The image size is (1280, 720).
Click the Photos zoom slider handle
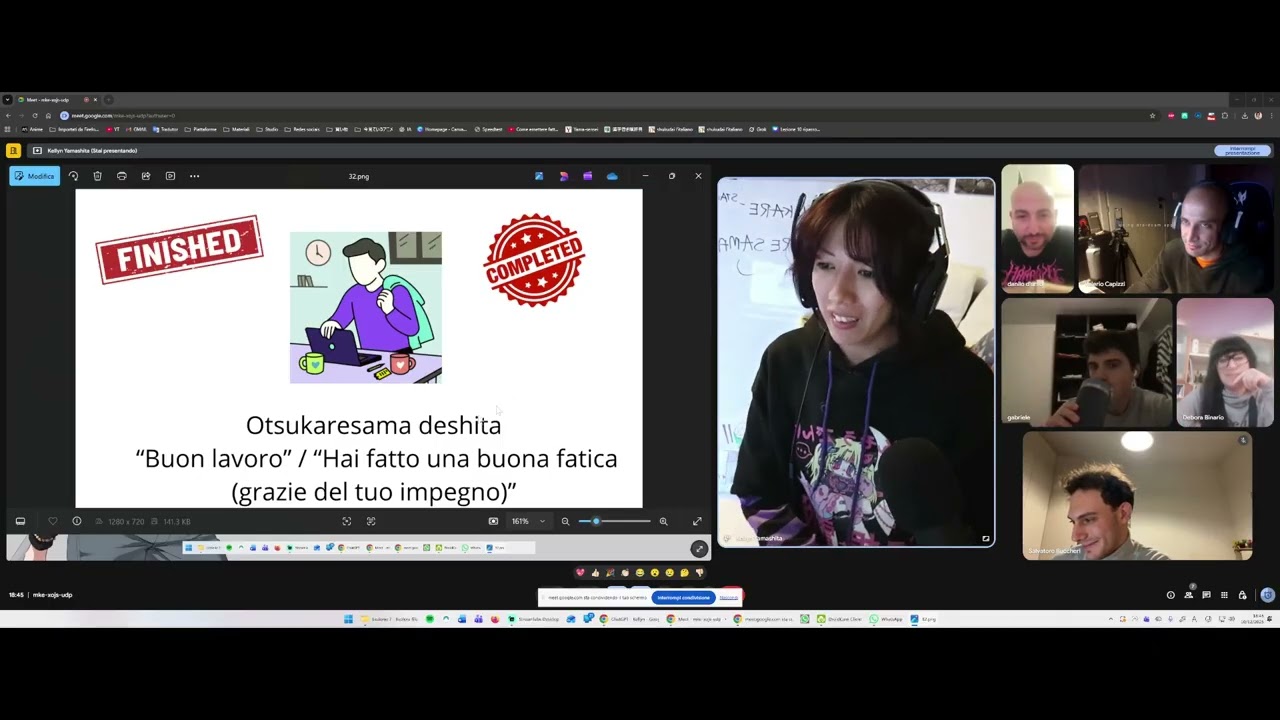pyautogui.click(x=596, y=521)
